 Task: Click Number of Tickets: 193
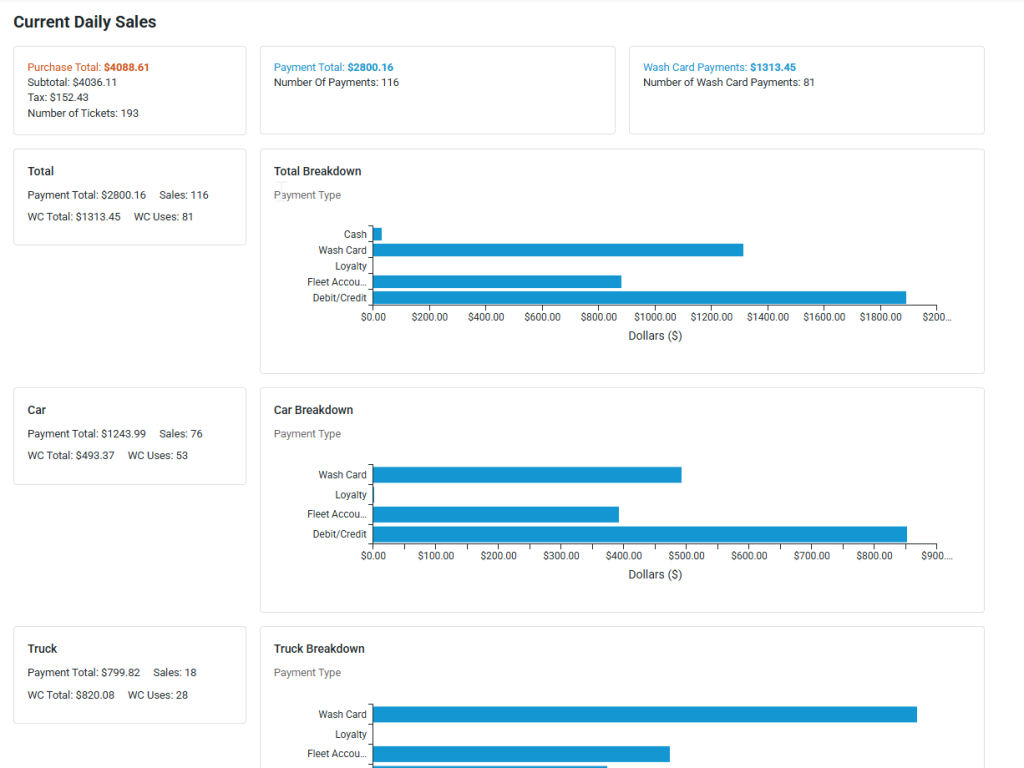[x=83, y=113]
